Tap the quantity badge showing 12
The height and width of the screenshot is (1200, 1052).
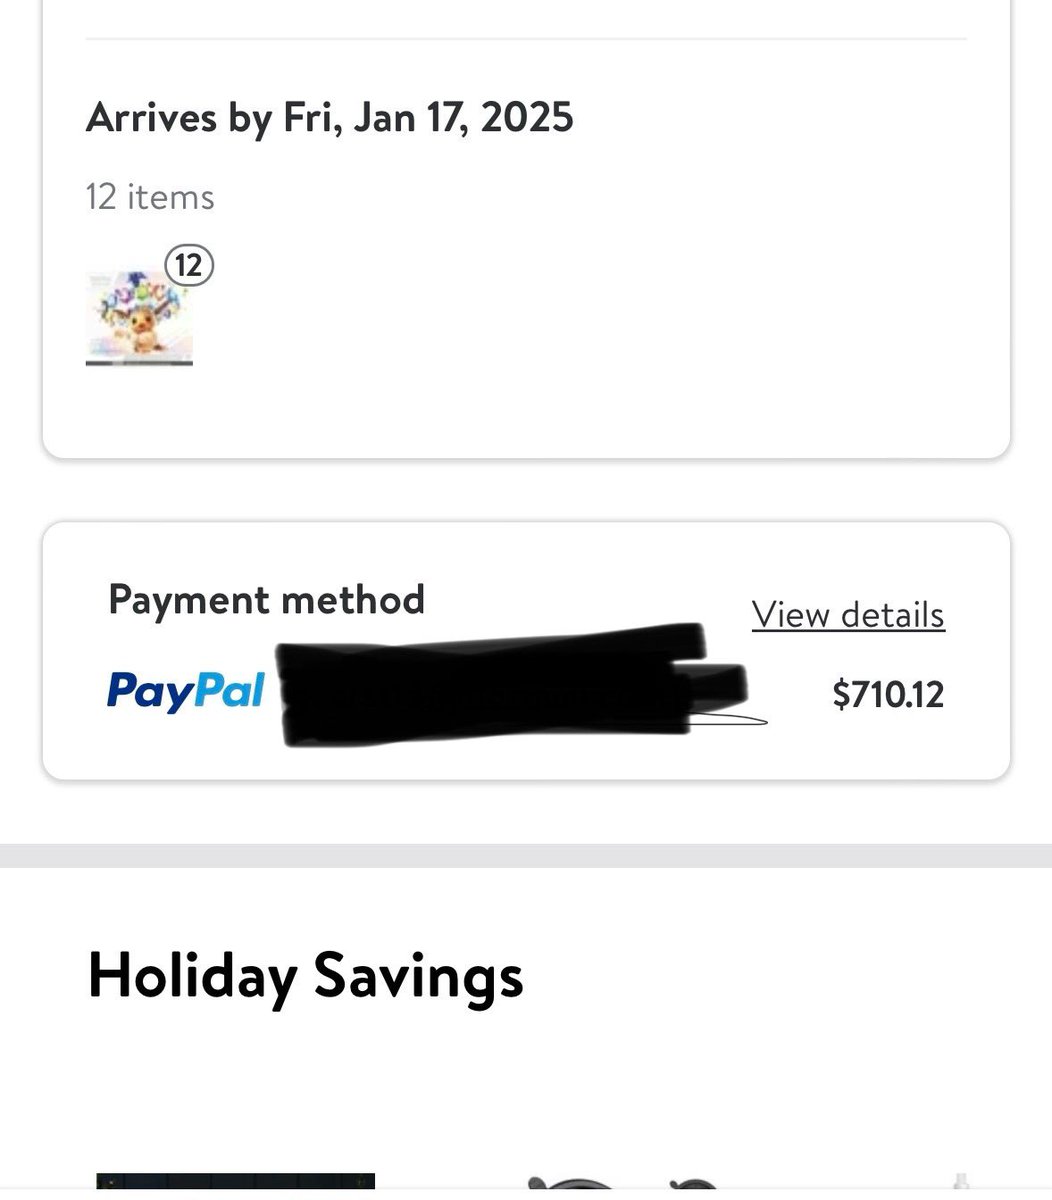pos(189,265)
